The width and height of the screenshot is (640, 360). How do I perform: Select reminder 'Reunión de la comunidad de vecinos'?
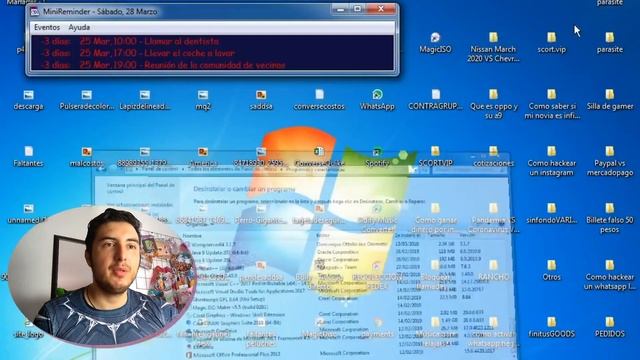163,64
